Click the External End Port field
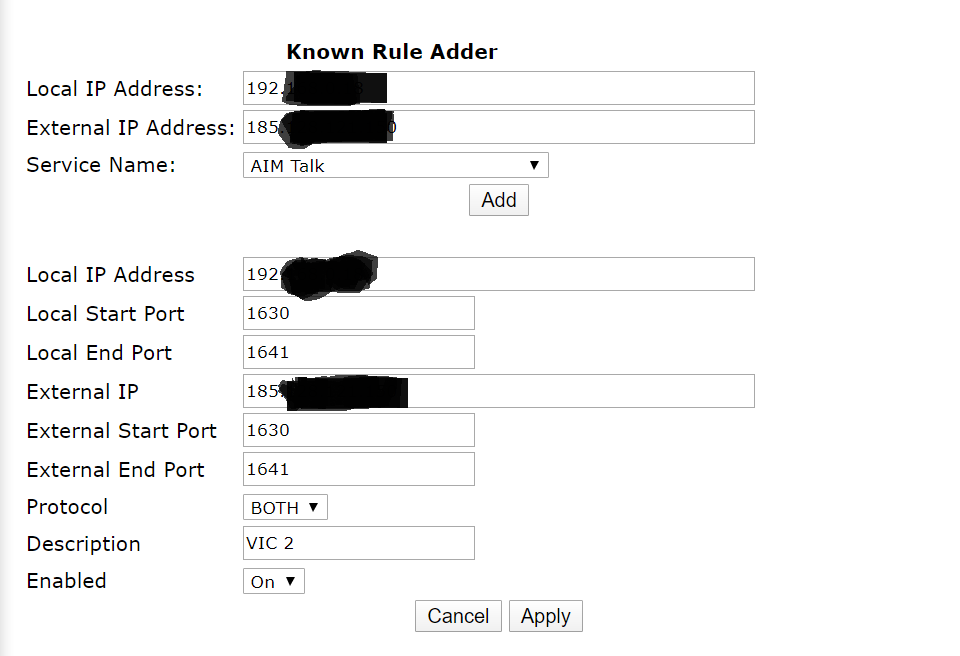The height and width of the screenshot is (656, 960). click(358, 469)
